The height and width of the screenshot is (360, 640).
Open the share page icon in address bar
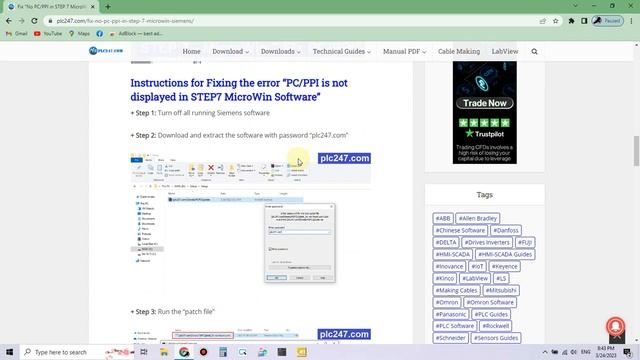pos(542,21)
